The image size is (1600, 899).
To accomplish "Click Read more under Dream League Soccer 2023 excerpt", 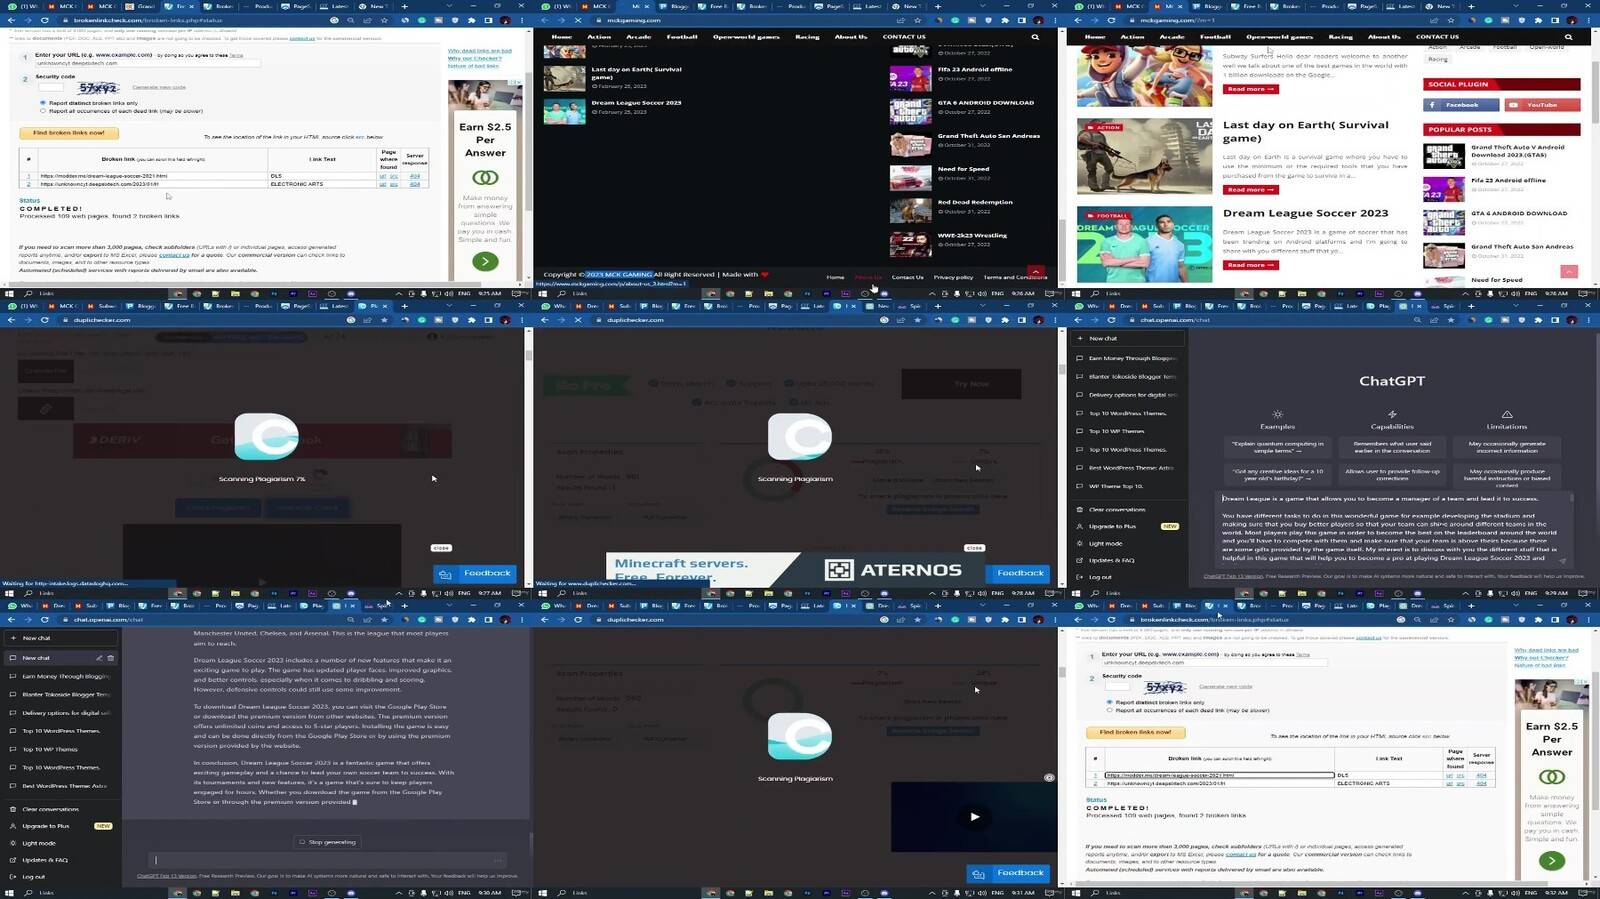I will click(x=1250, y=265).
